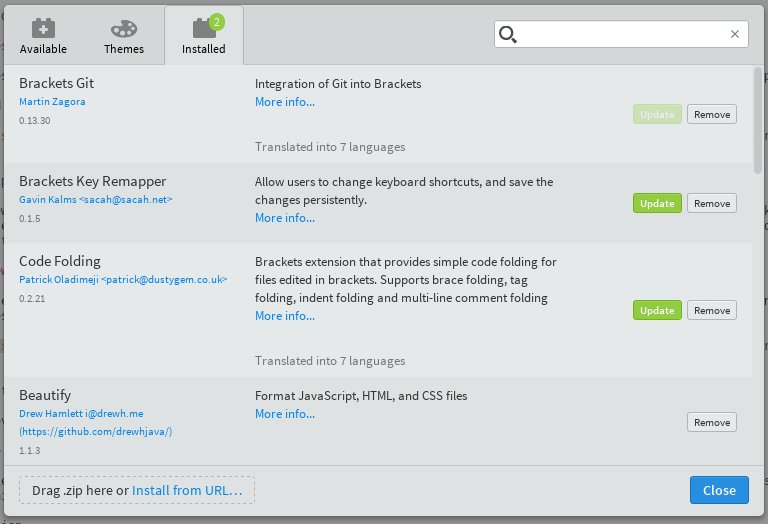Image resolution: width=768 pixels, height=524 pixels.
Task: Open Martin Zagora author link
Action: tap(52, 101)
